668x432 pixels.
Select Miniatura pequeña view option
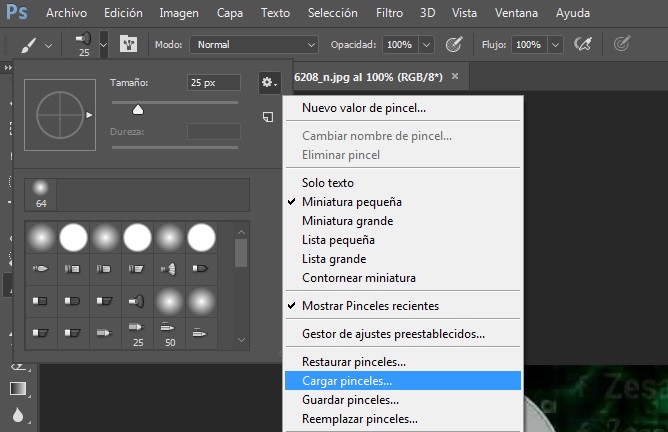point(346,202)
